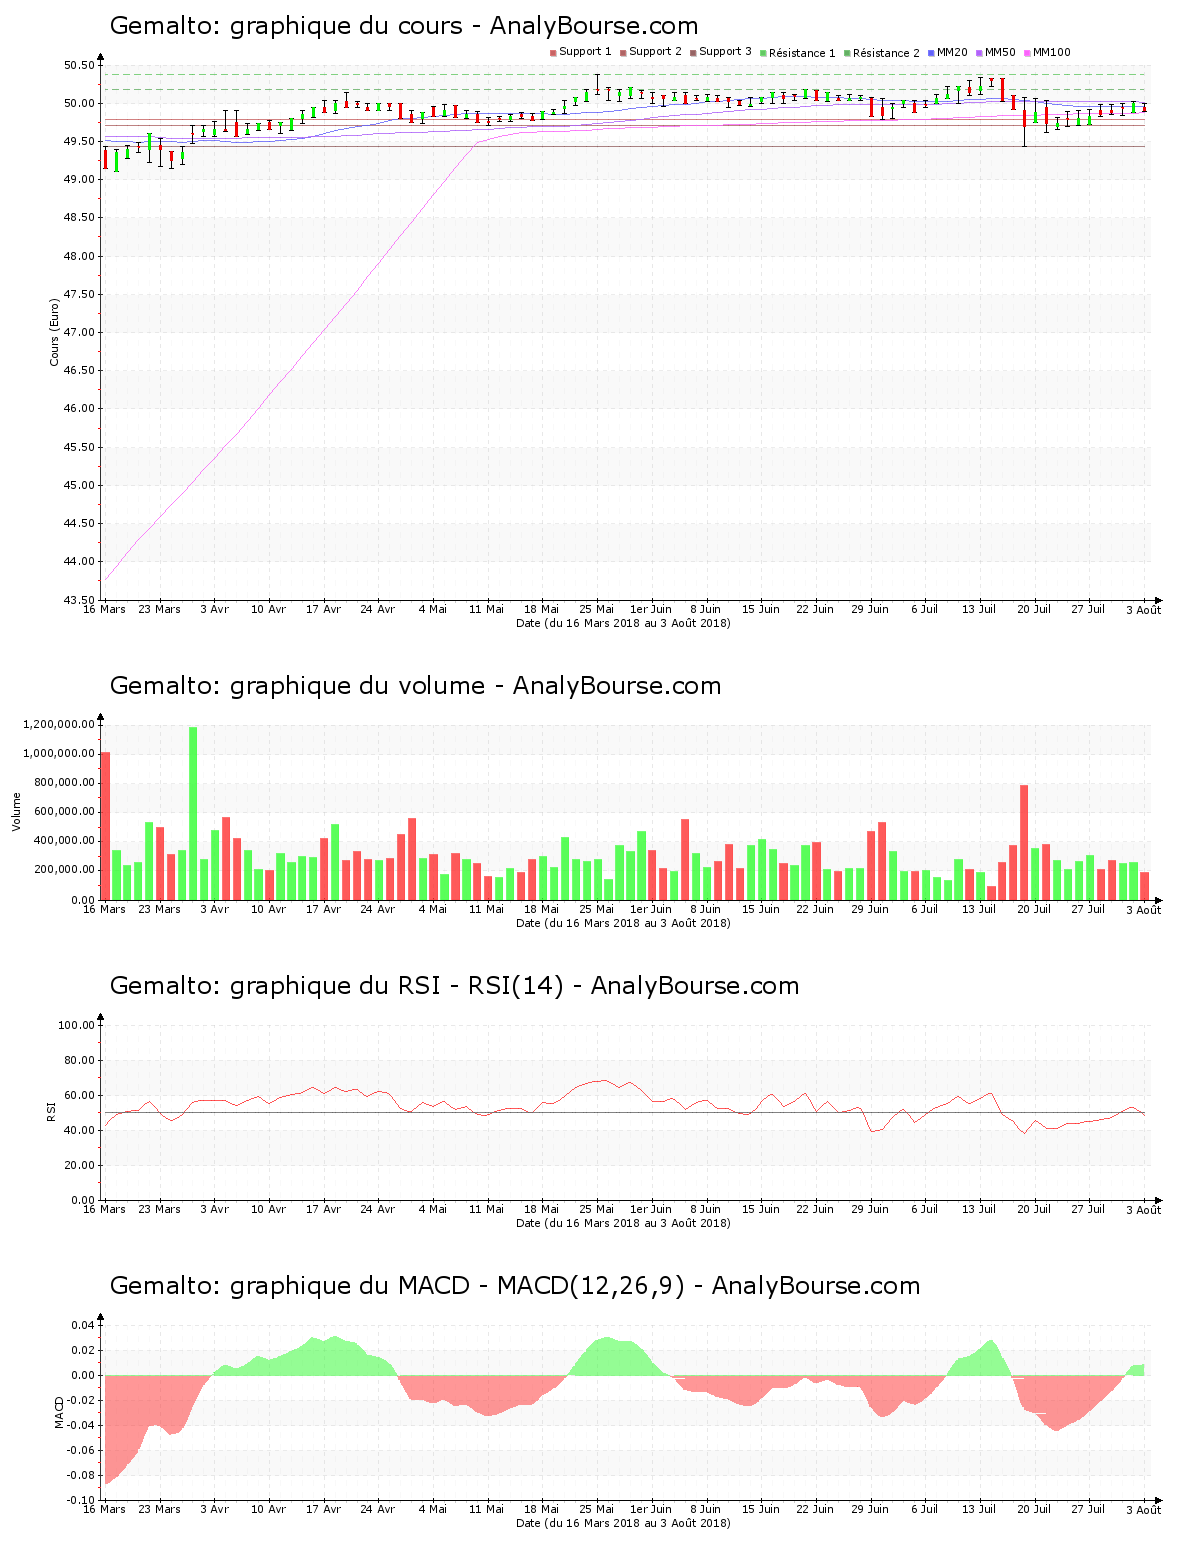
Task: Select the "Résistance 2" legend text
Action: click(886, 53)
